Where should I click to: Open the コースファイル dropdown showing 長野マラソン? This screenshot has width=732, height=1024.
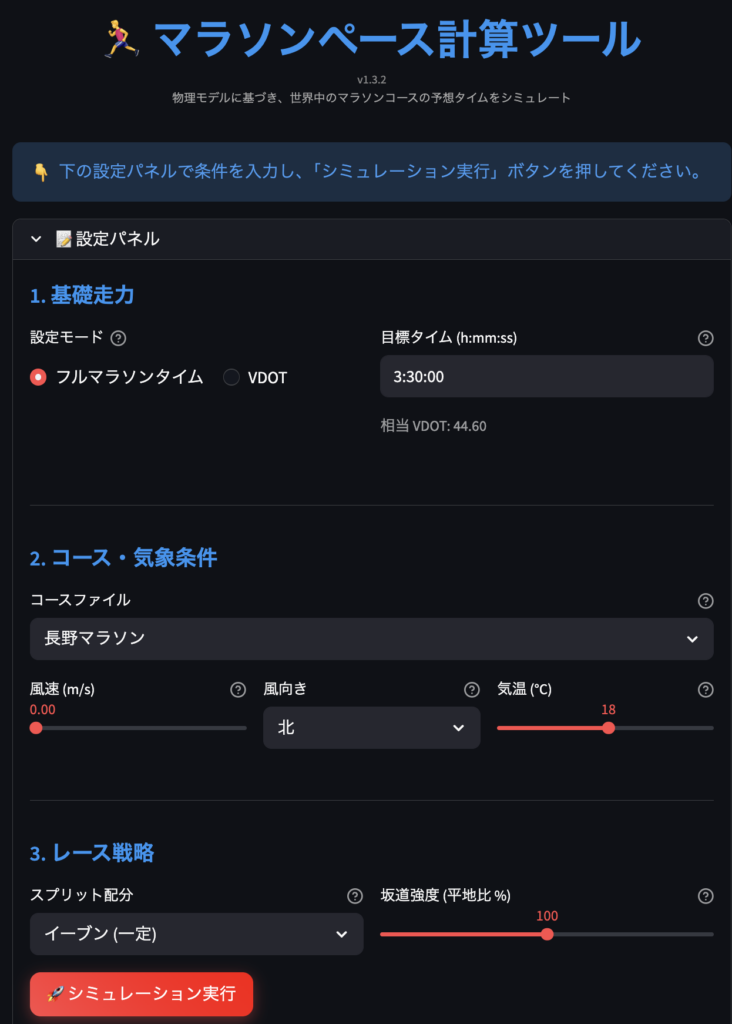[371, 638]
